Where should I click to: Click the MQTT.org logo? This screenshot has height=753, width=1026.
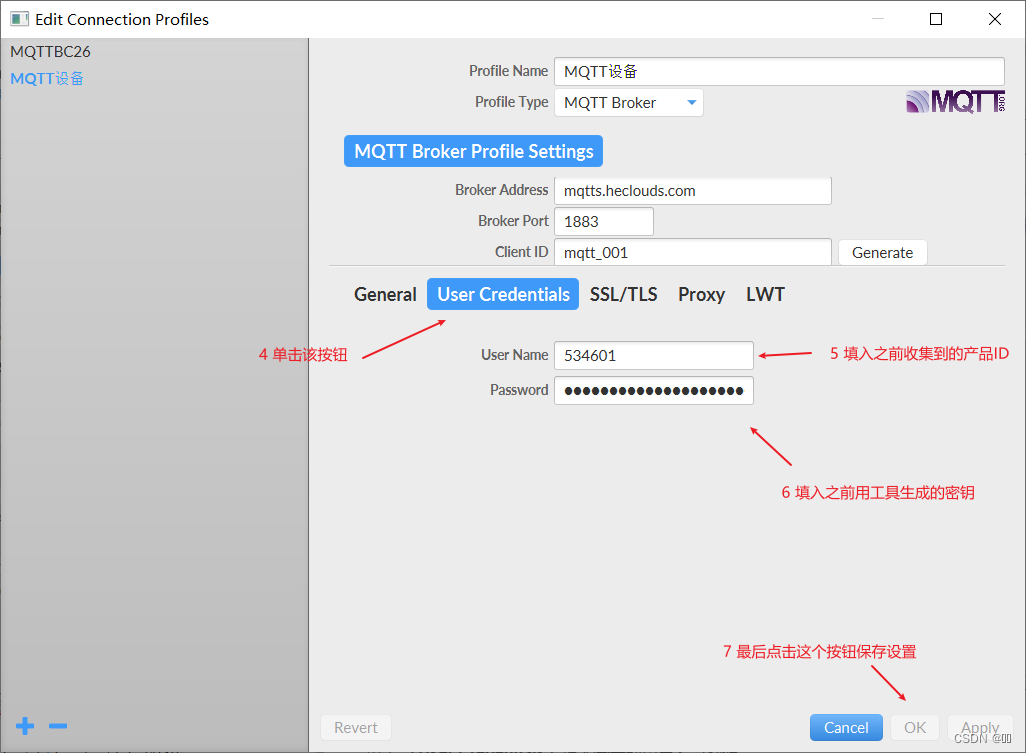point(955,101)
